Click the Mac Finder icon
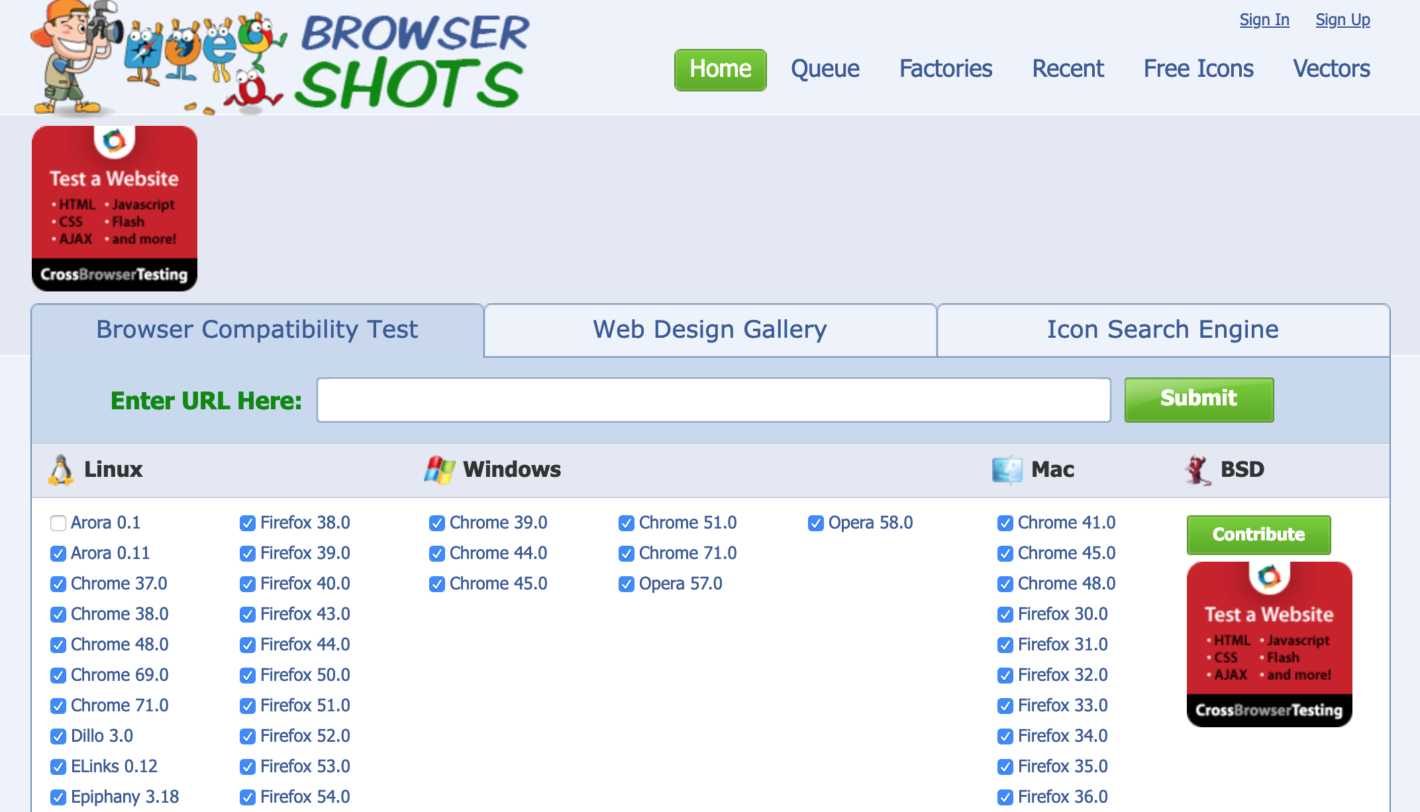The height and width of the screenshot is (812, 1420). pyautogui.click(x=1006, y=470)
